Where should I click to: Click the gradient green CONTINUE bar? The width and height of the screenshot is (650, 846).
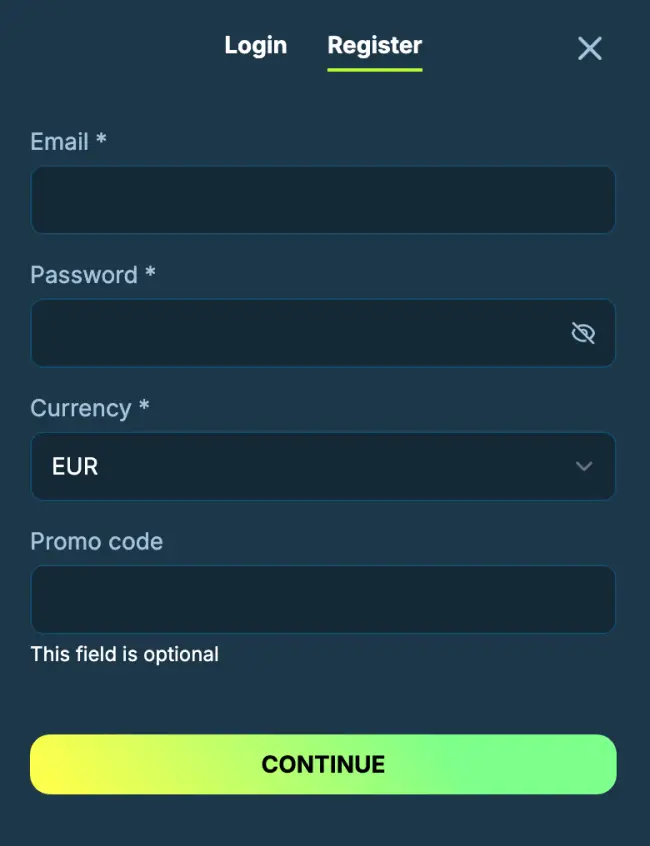tap(323, 764)
